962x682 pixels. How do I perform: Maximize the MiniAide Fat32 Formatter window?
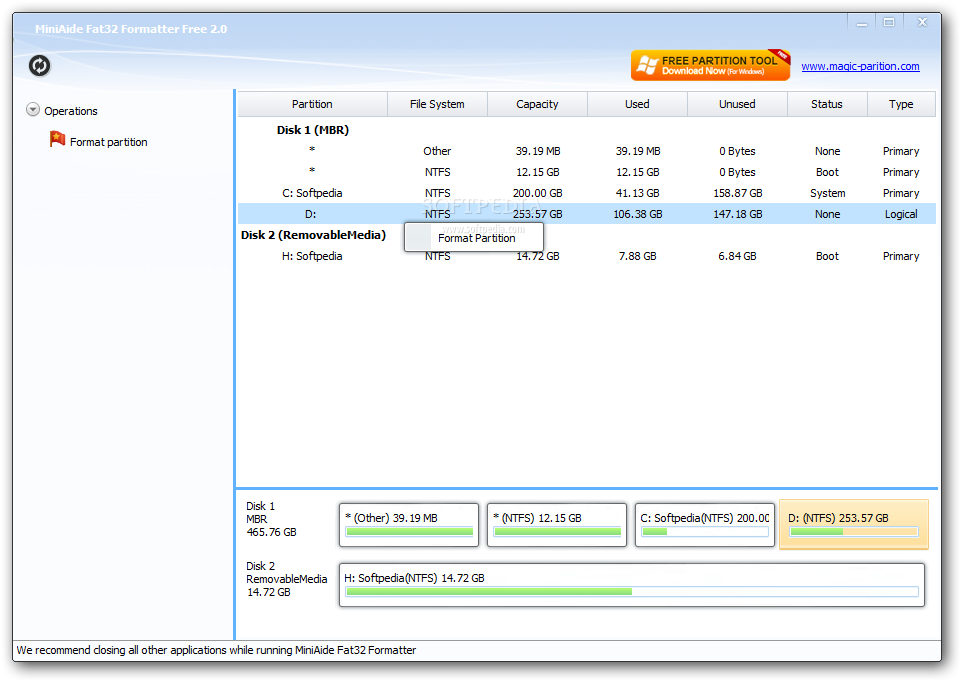[x=888, y=23]
